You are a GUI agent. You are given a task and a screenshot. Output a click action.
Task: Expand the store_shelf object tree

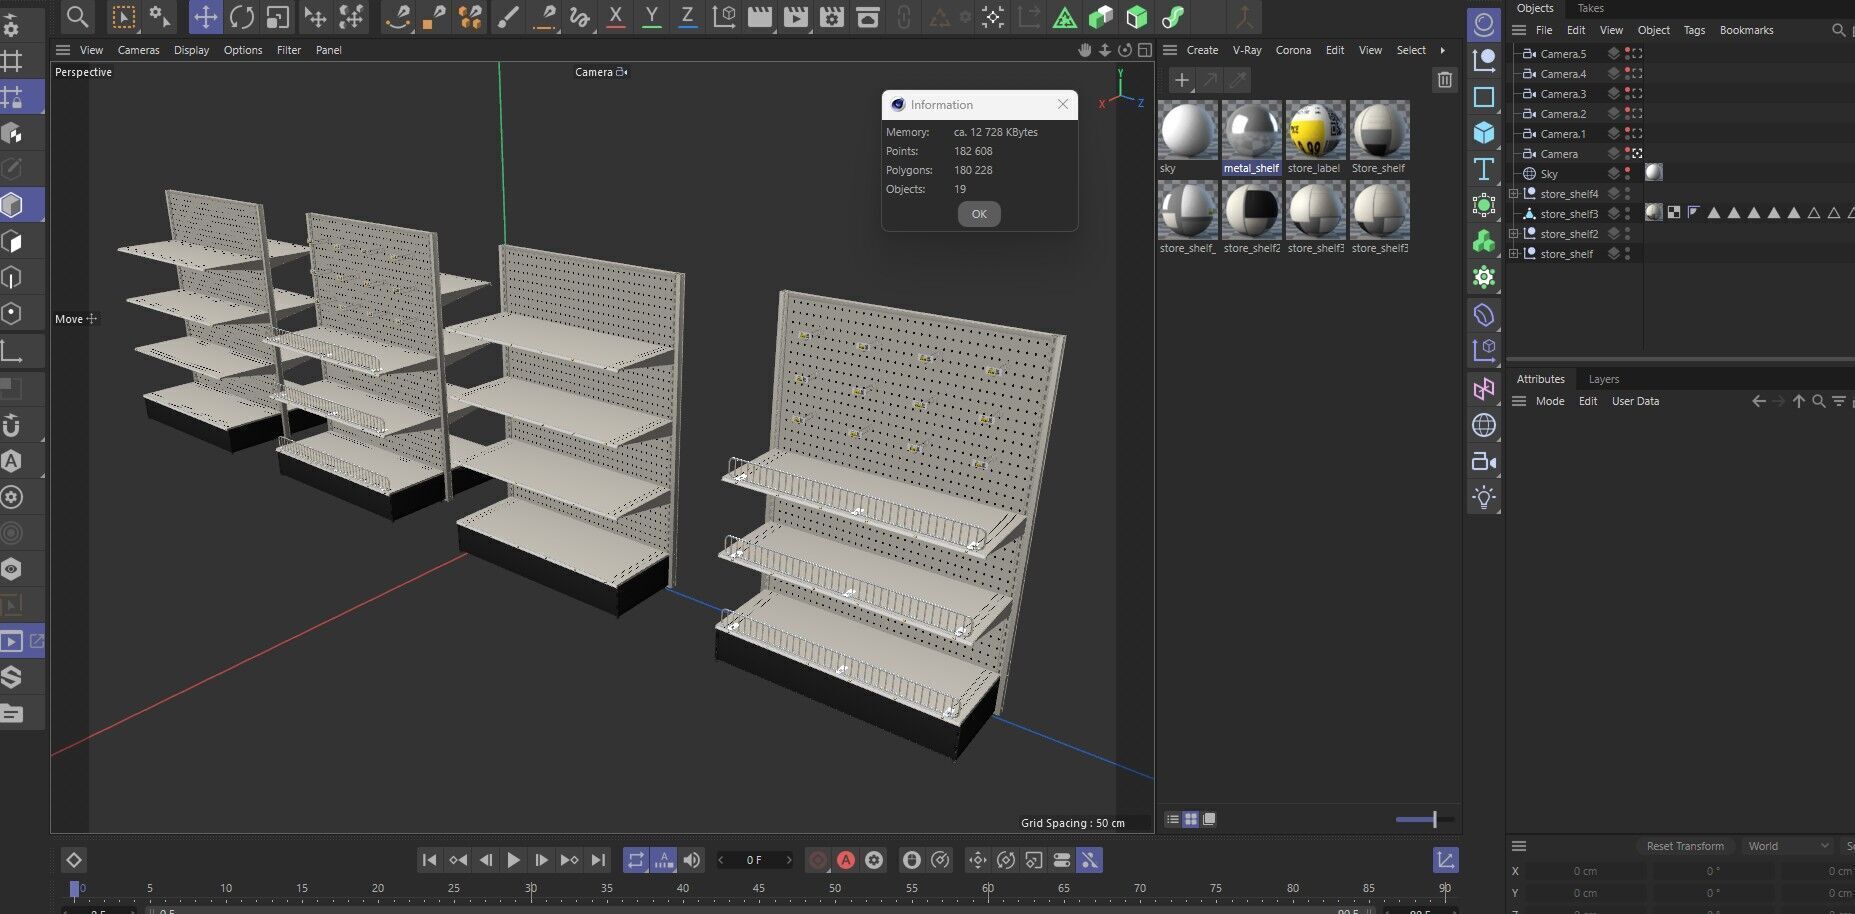pyautogui.click(x=1514, y=254)
